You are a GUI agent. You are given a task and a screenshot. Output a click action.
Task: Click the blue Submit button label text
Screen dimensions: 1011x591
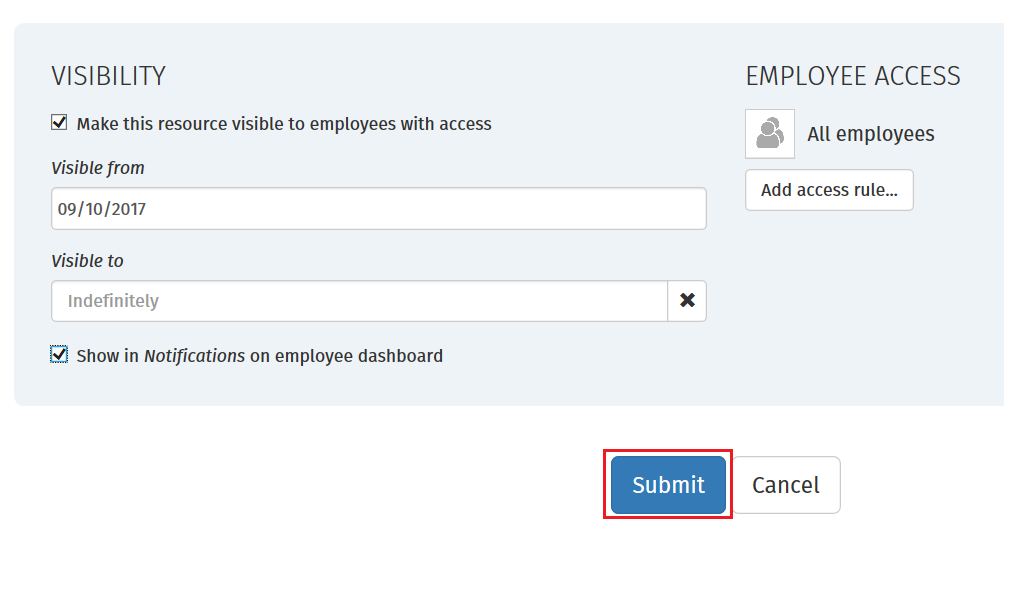coord(669,485)
